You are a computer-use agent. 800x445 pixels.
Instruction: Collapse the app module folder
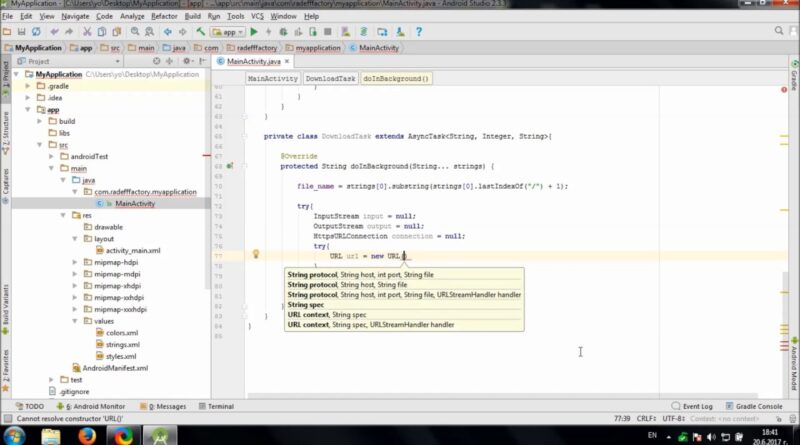tap(28, 110)
